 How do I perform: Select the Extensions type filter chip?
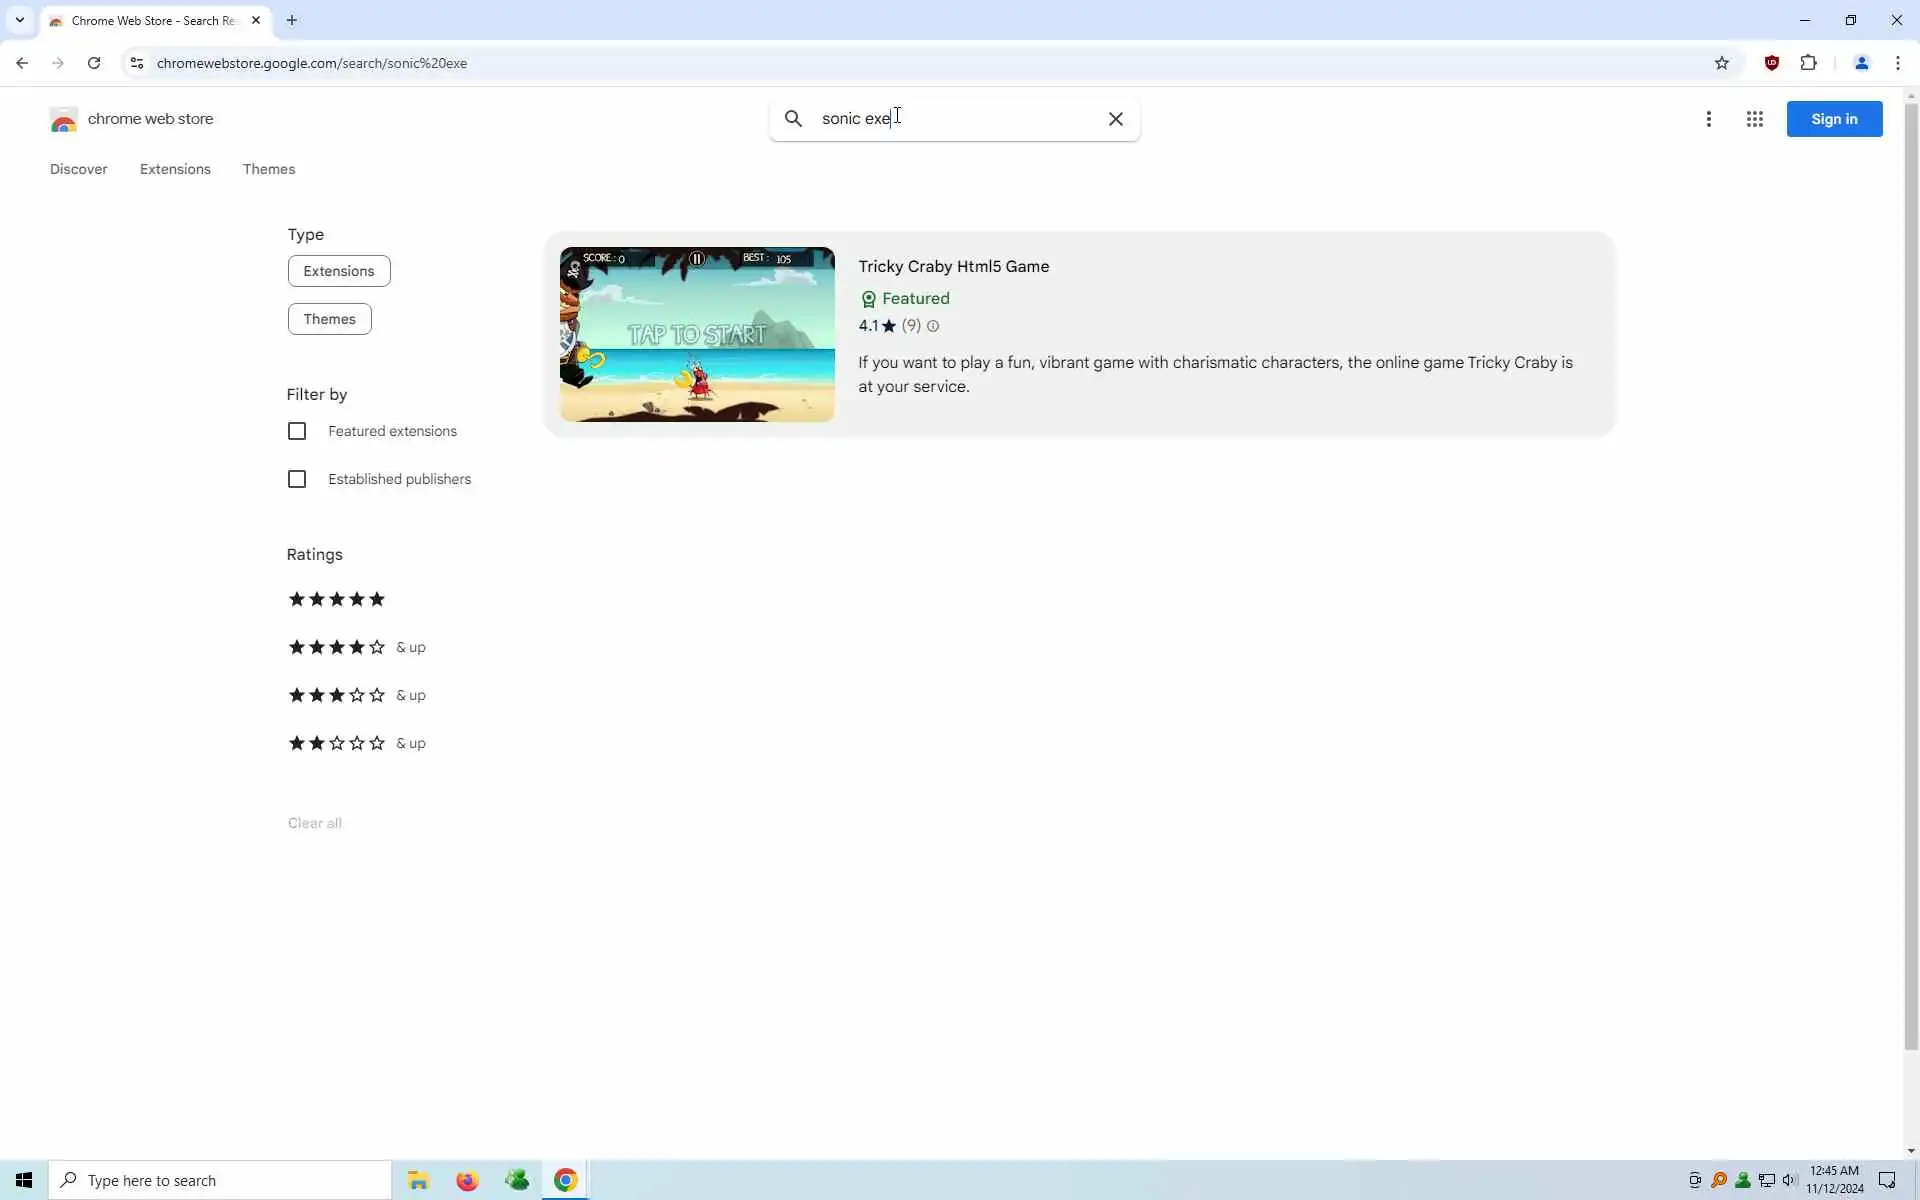pos(338,271)
